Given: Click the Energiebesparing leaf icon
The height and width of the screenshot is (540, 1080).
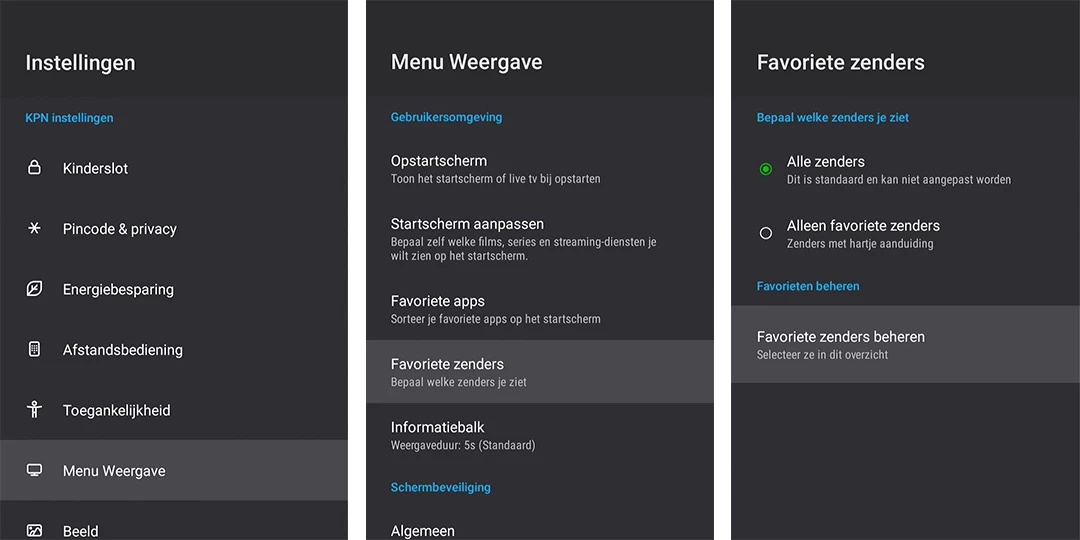Looking at the screenshot, I should pos(34,289).
